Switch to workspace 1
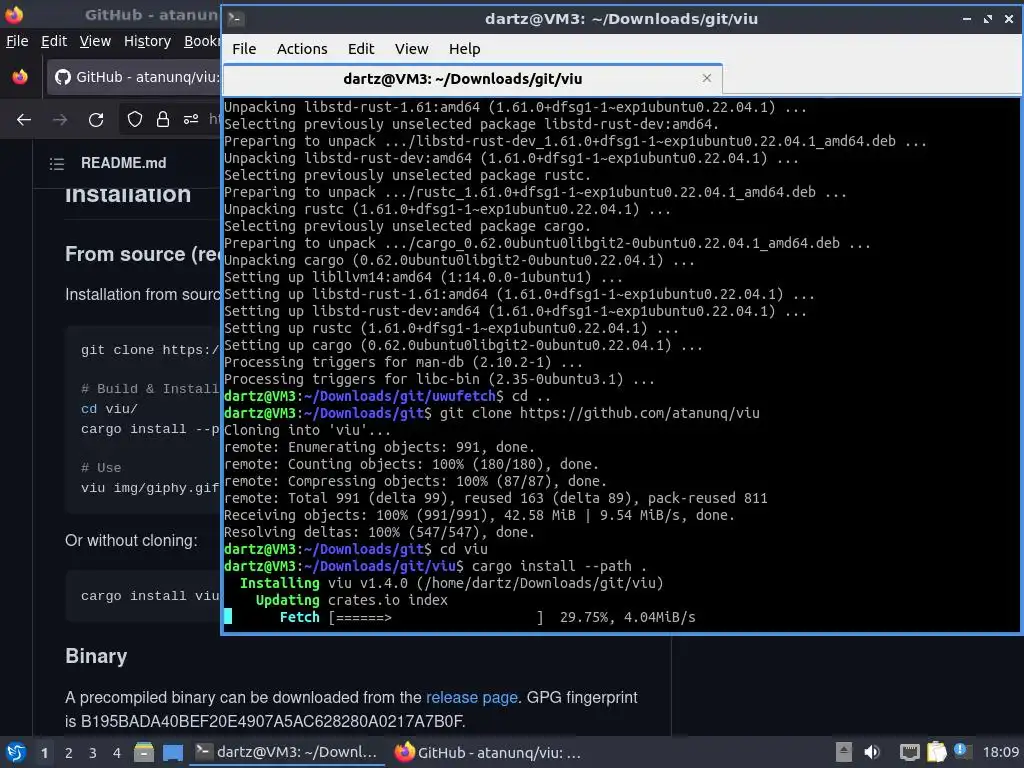Image resolution: width=1024 pixels, height=768 pixels. (x=44, y=753)
